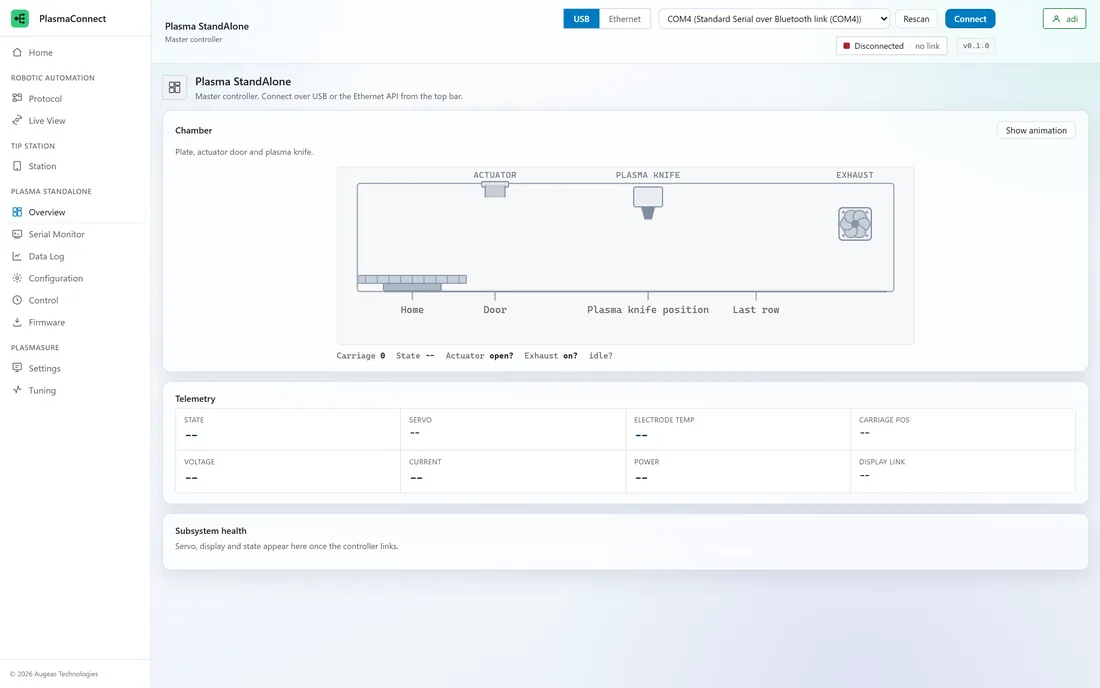This screenshot has width=1100, height=688.
Task: Click the Home position marker label
Action: (412, 309)
